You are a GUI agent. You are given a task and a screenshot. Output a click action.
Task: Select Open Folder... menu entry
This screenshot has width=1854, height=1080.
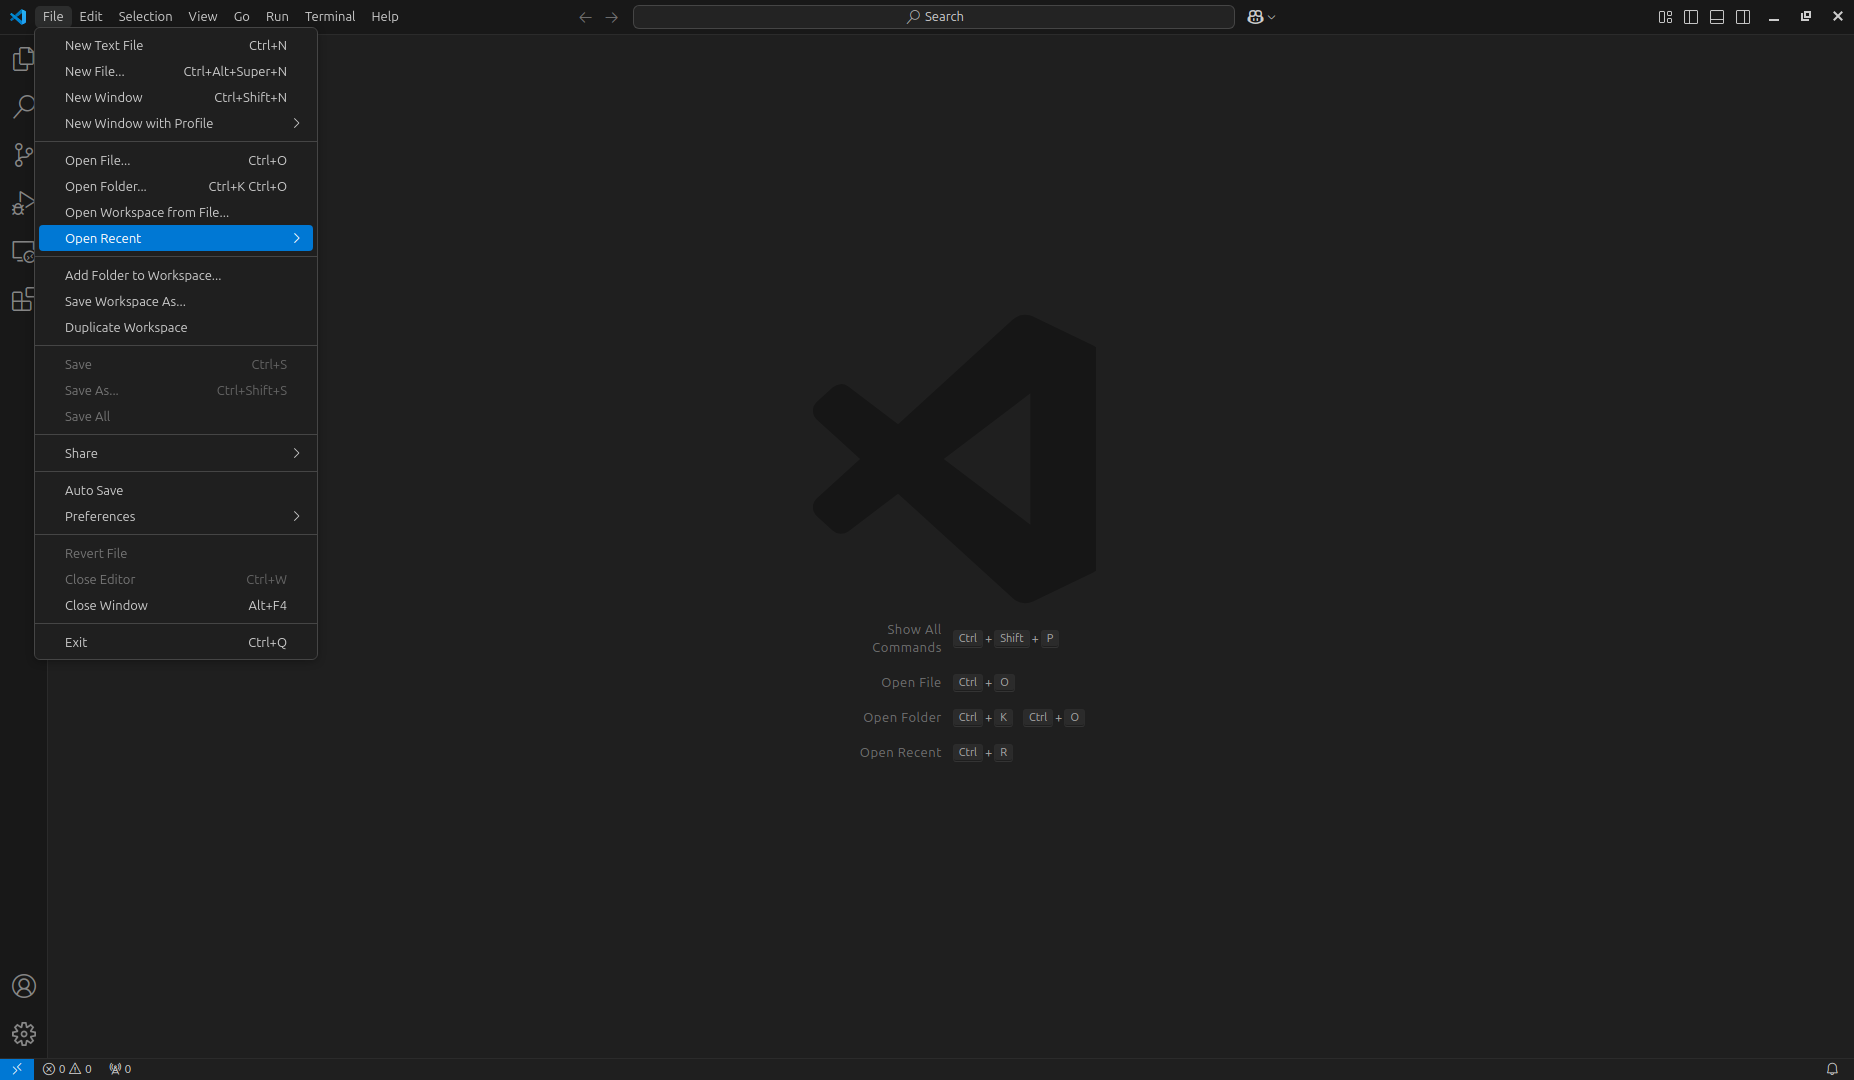tap(176, 186)
